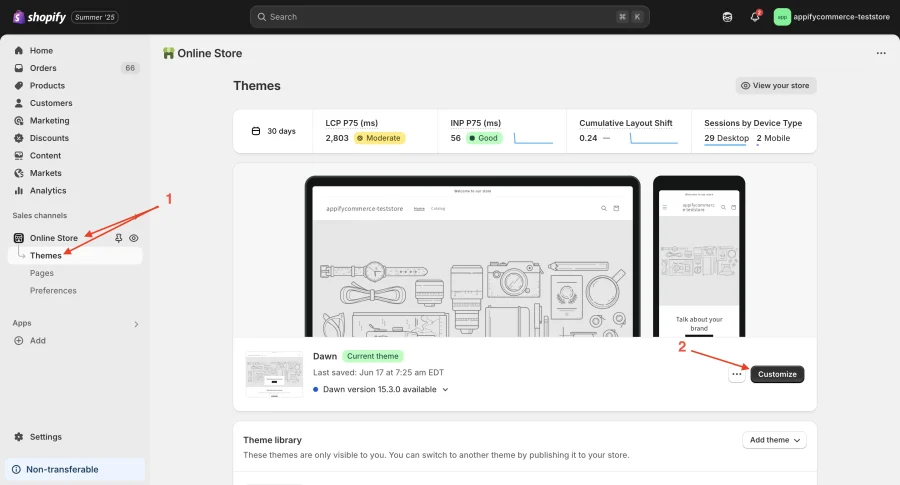Expand the Dawn version 15.3.0 available chevron
This screenshot has height=485, width=900.
pos(445,389)
